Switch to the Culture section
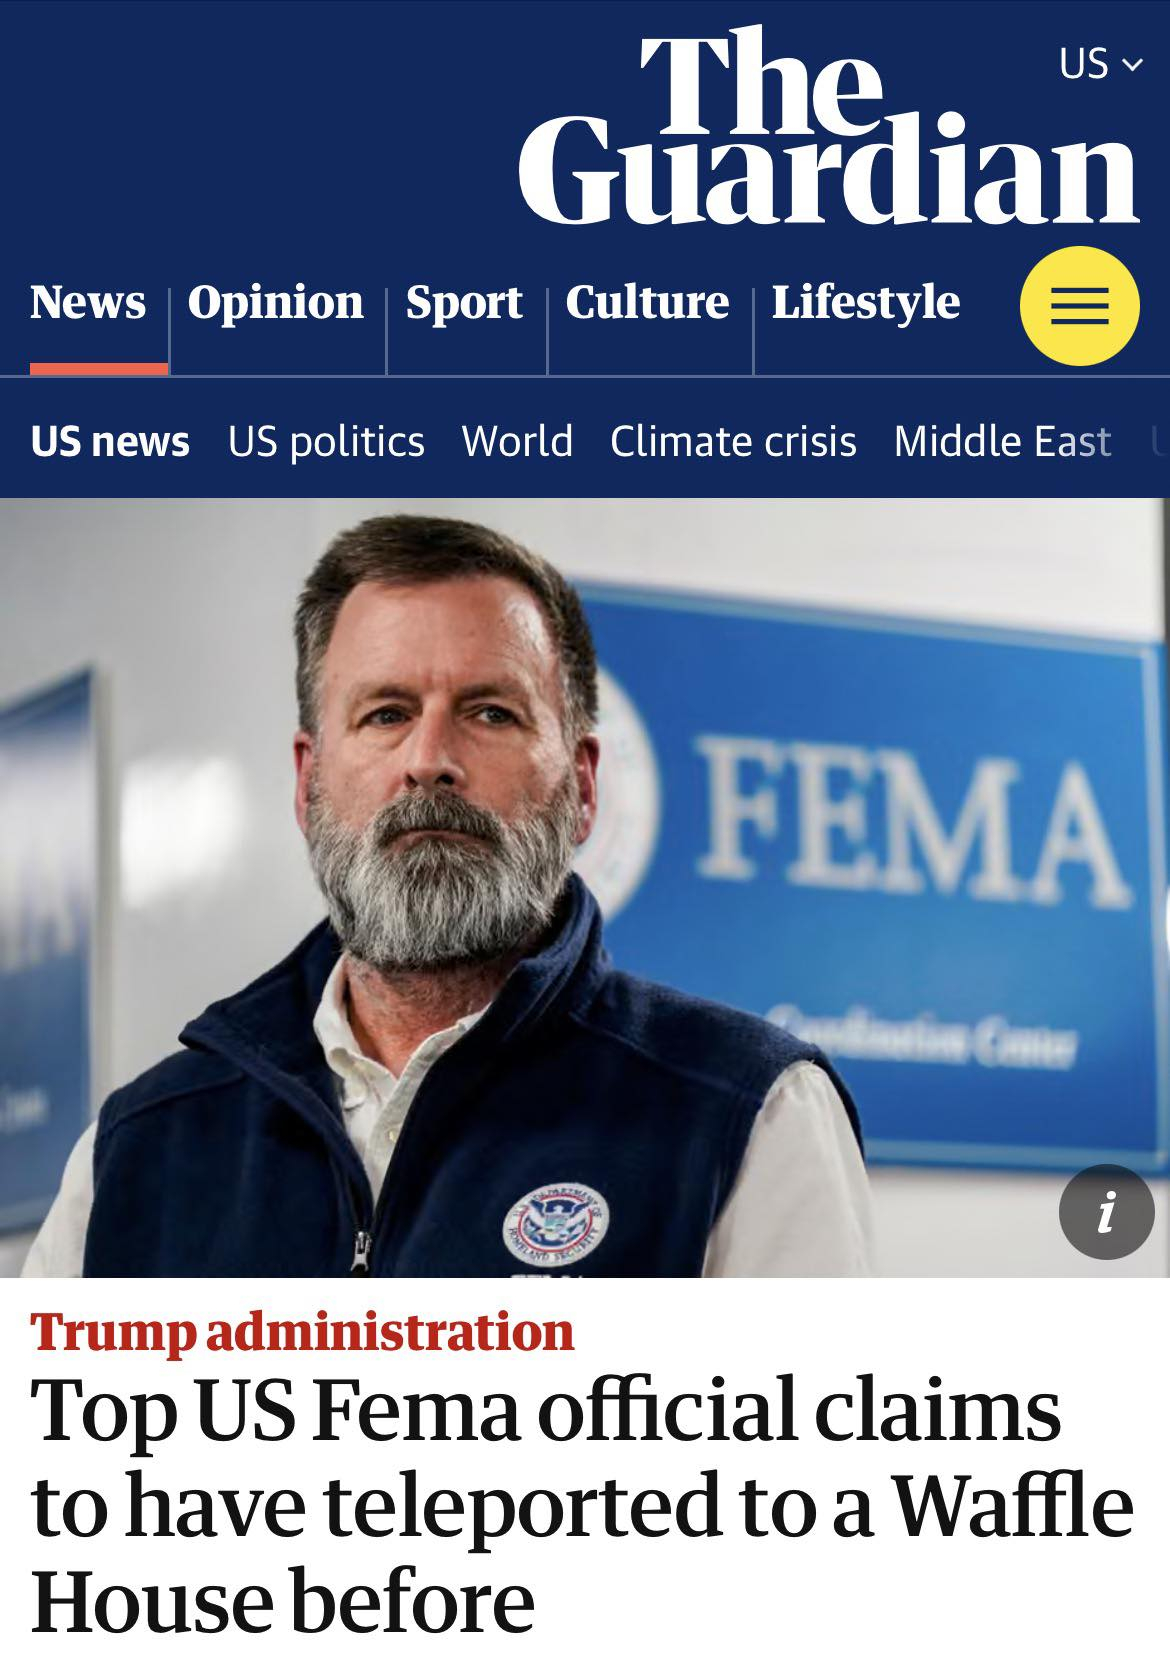 [x=647, y=301]
